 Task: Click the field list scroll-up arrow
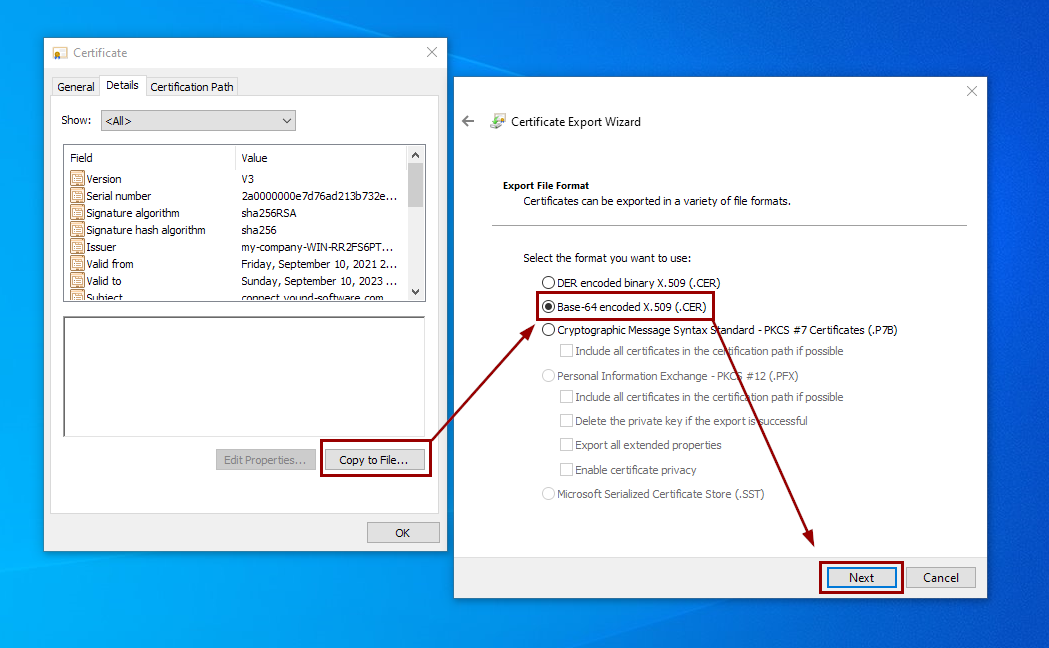click(x=416, y=155)
